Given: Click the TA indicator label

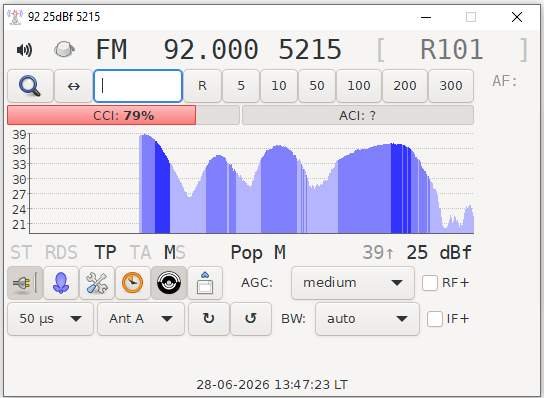Looking at the screenshot, I should pyautogui.click(x=140, y=252).
